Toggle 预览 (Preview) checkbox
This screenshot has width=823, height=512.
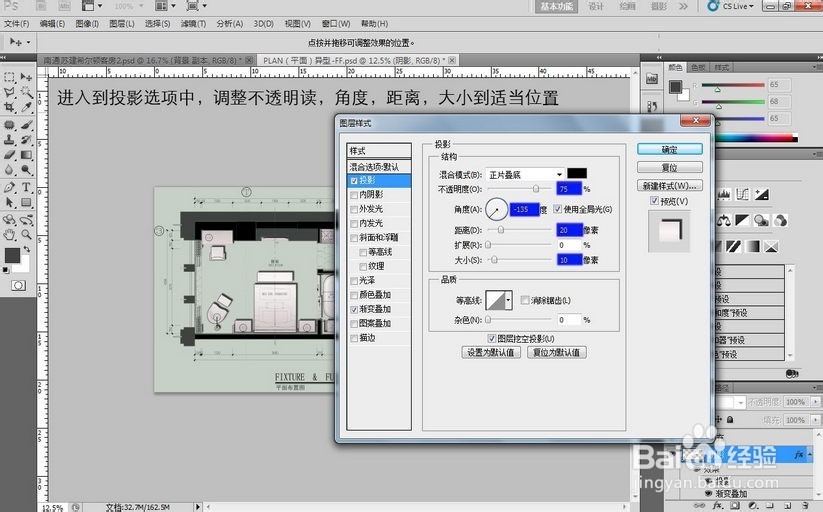click(654, 201)
